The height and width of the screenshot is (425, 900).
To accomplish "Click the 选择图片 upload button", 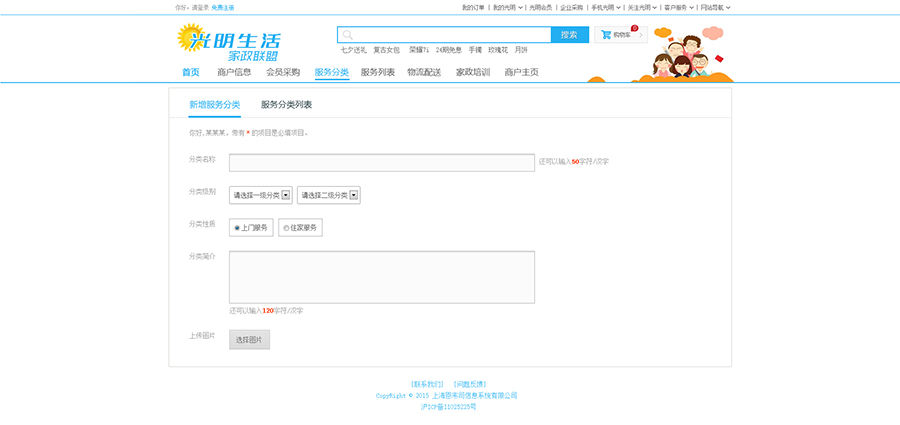I will coord(249,340).
